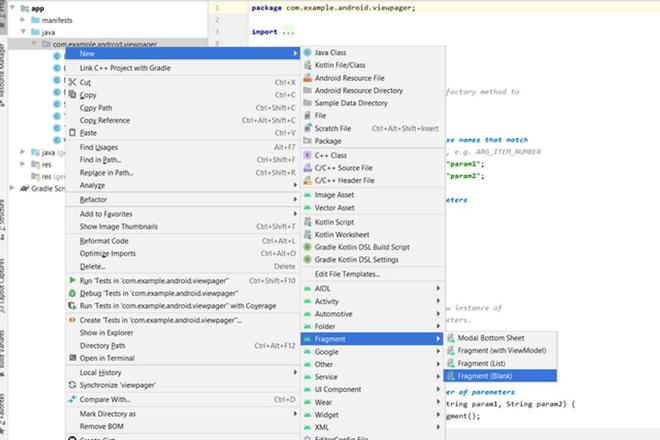Click the Image Asset icon
Viewport: 660px width, 440px height.
coord(307,195)
